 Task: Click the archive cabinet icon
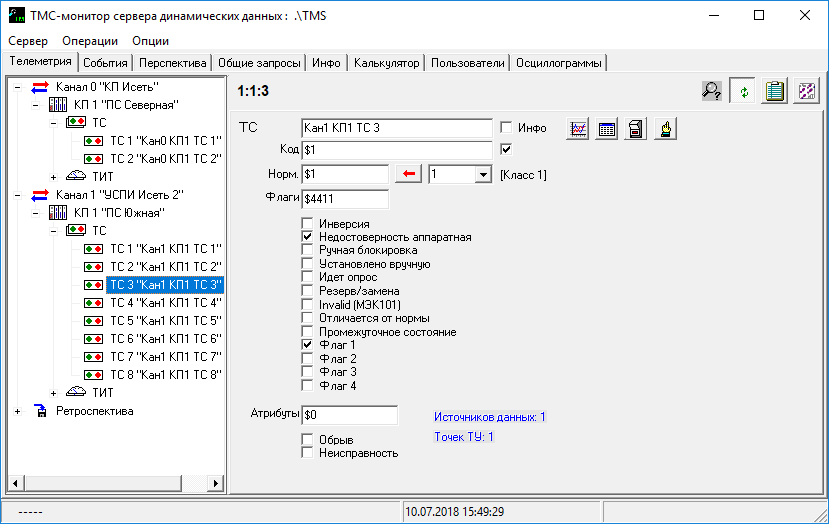(635, 128)
